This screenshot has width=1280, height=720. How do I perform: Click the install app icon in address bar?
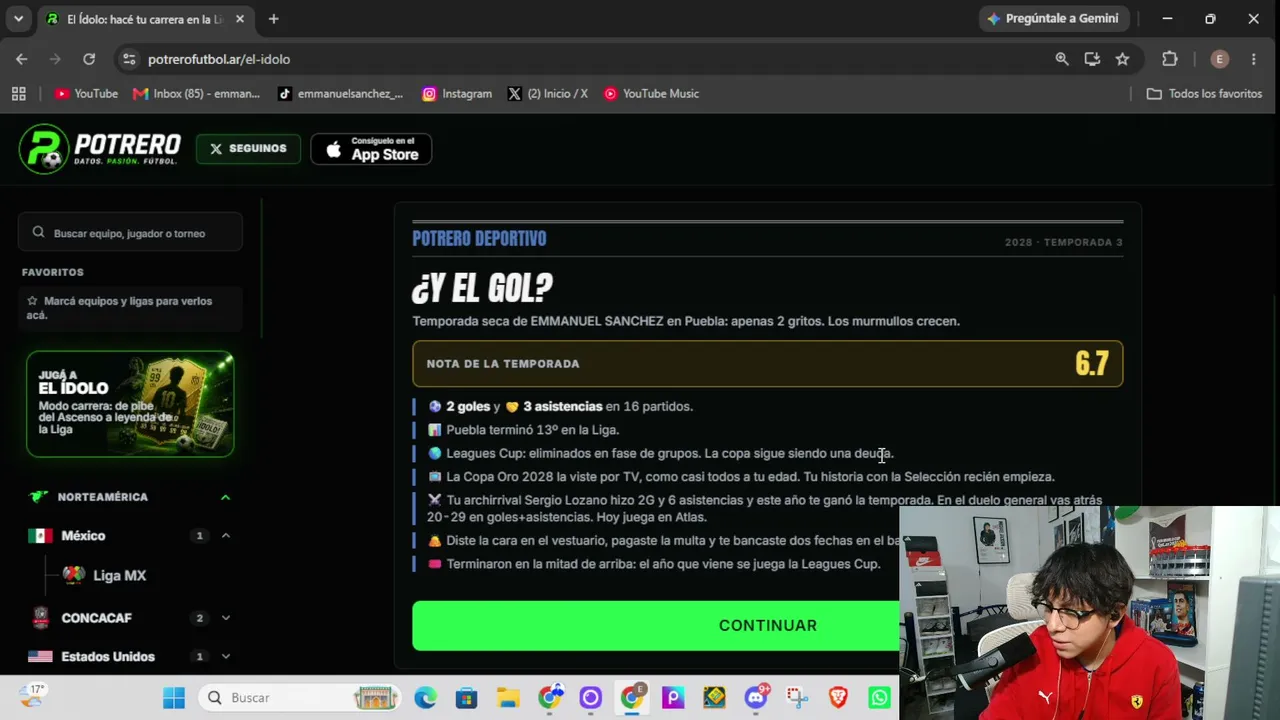coord(1092,59)
